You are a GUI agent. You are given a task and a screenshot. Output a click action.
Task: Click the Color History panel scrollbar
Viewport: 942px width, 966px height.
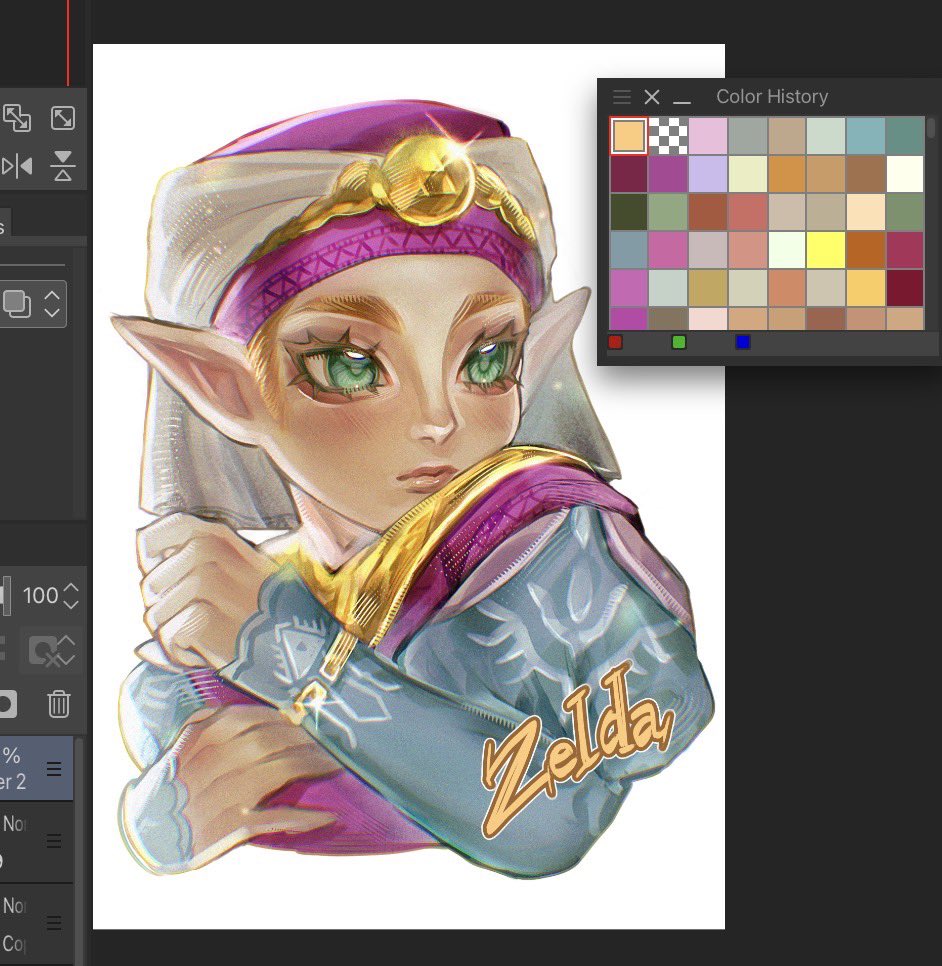[931, 128]
